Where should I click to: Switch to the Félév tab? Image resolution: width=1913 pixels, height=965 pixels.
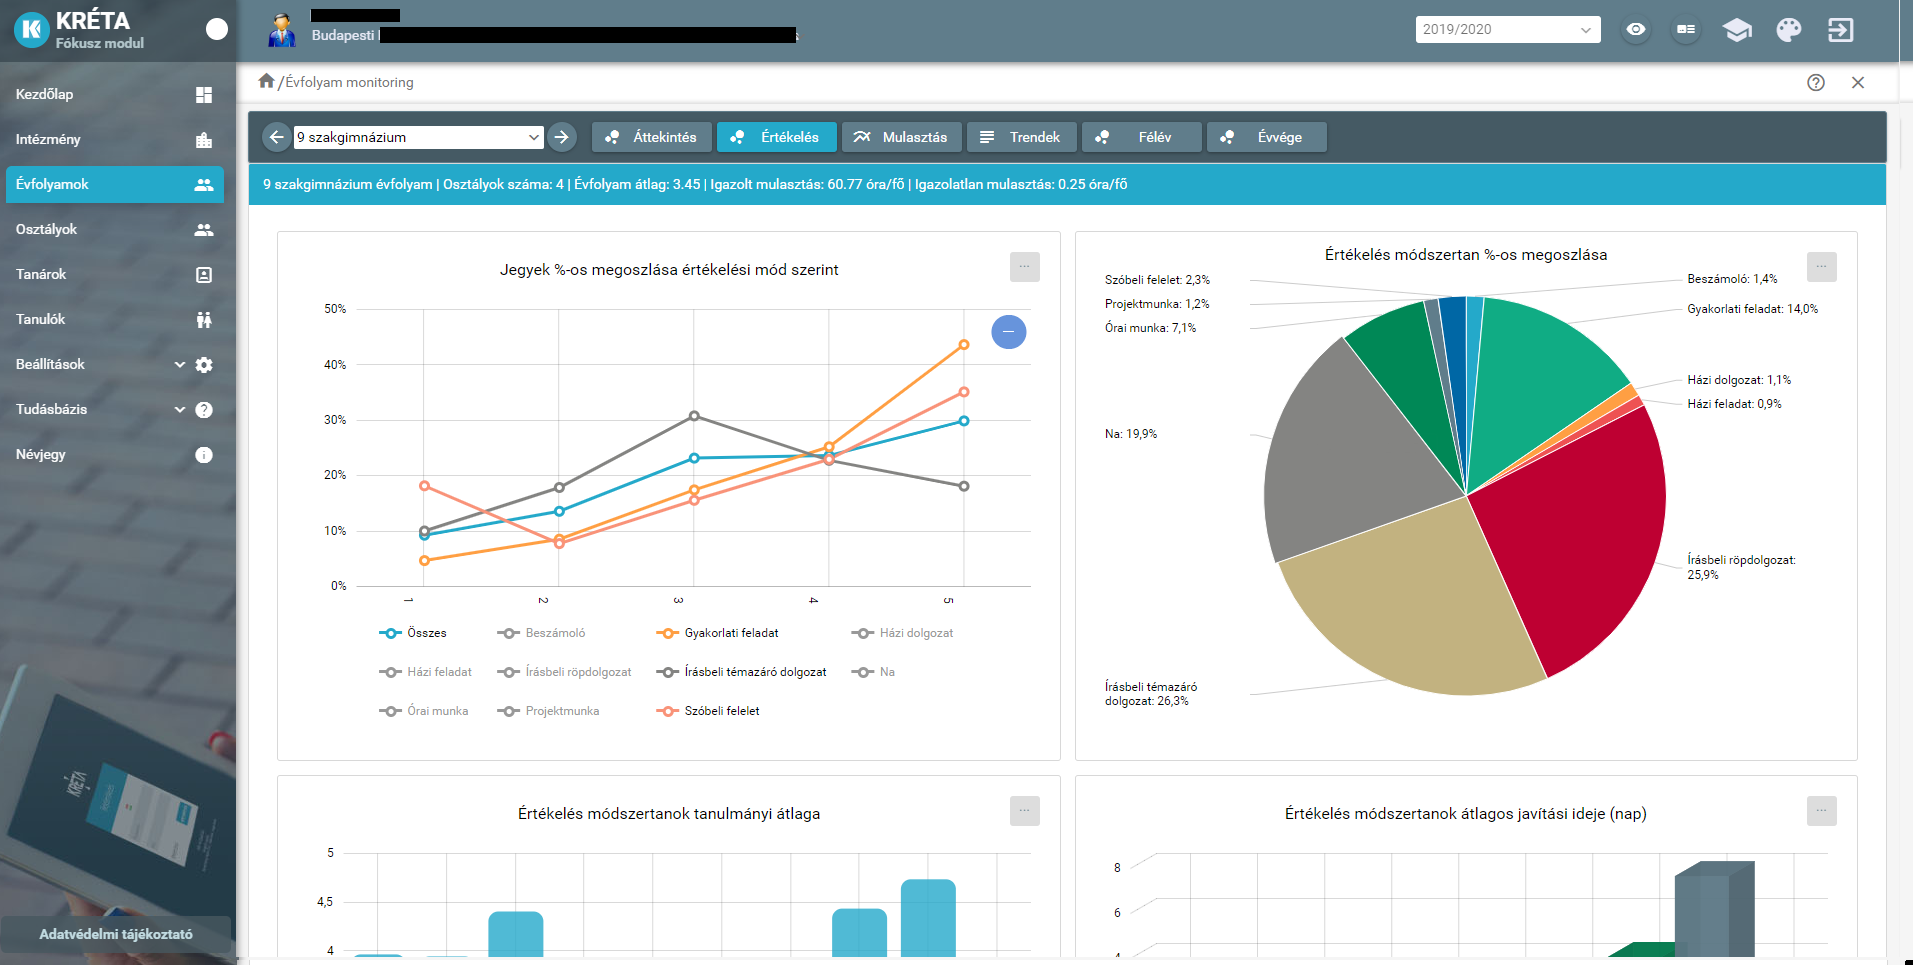[x=1142, y=137]
